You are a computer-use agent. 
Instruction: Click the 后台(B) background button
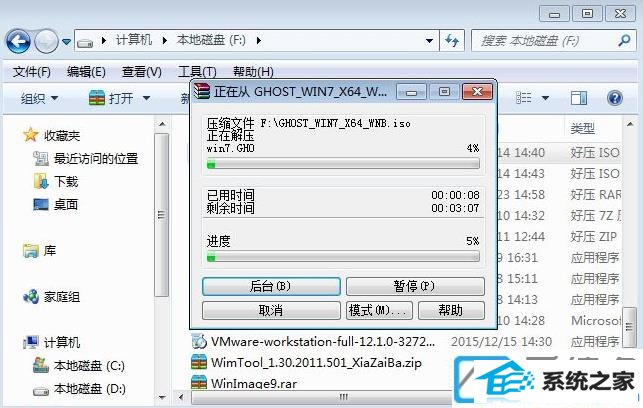pos(271,286)
